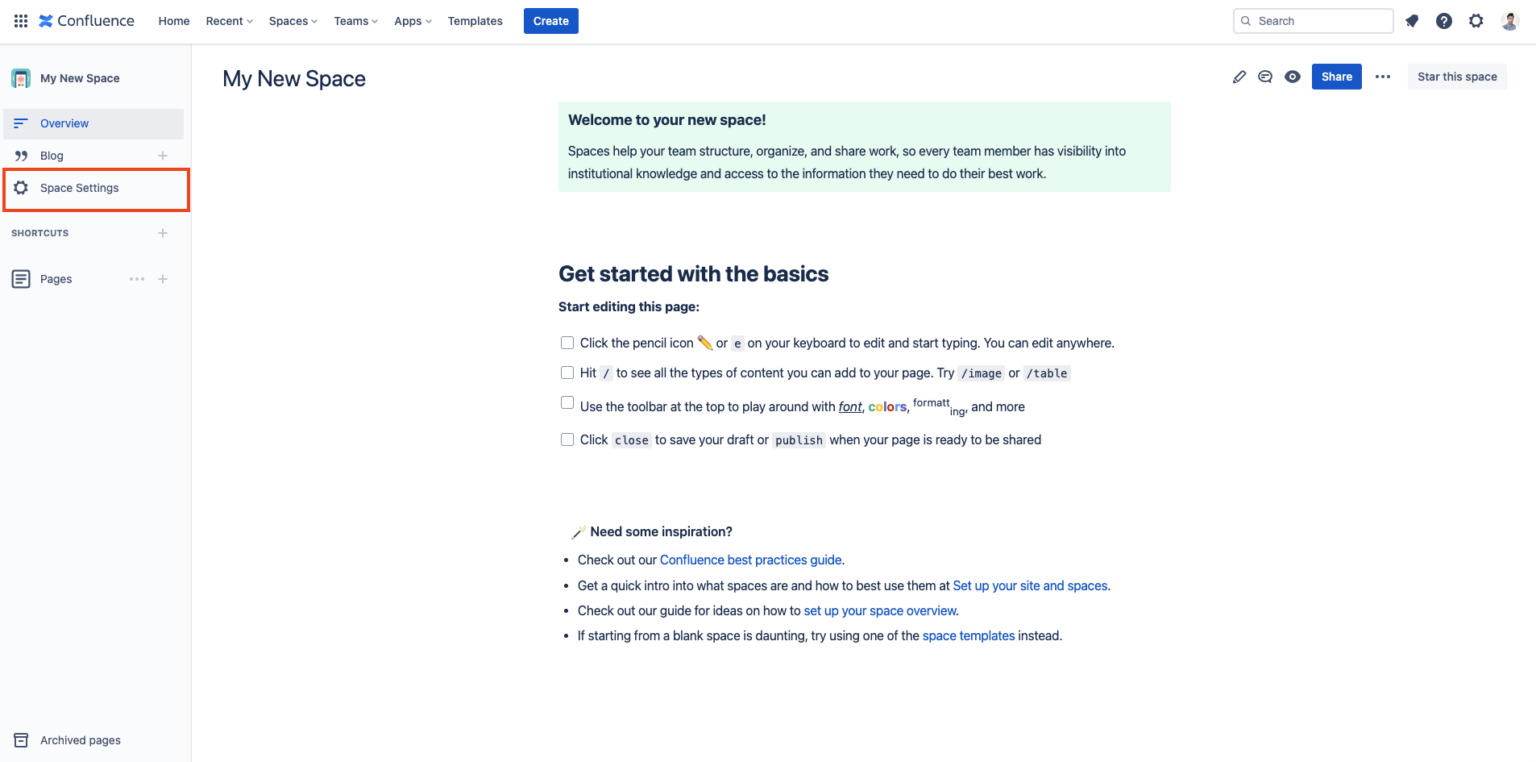Open notifications bell icon

[x=1411, y=20]
